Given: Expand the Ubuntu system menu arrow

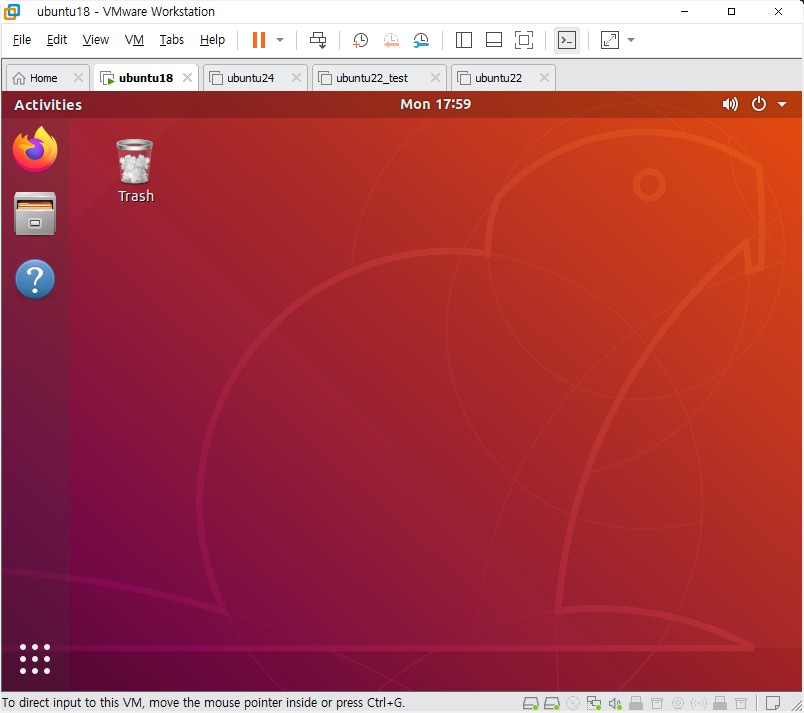Looking at the screenshot, I should coord(782,105).
